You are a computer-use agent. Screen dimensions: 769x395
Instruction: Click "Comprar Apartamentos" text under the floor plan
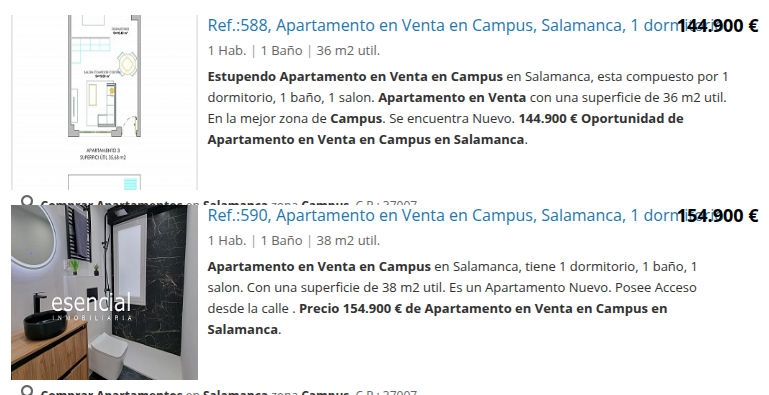click(x=111, y=203)
